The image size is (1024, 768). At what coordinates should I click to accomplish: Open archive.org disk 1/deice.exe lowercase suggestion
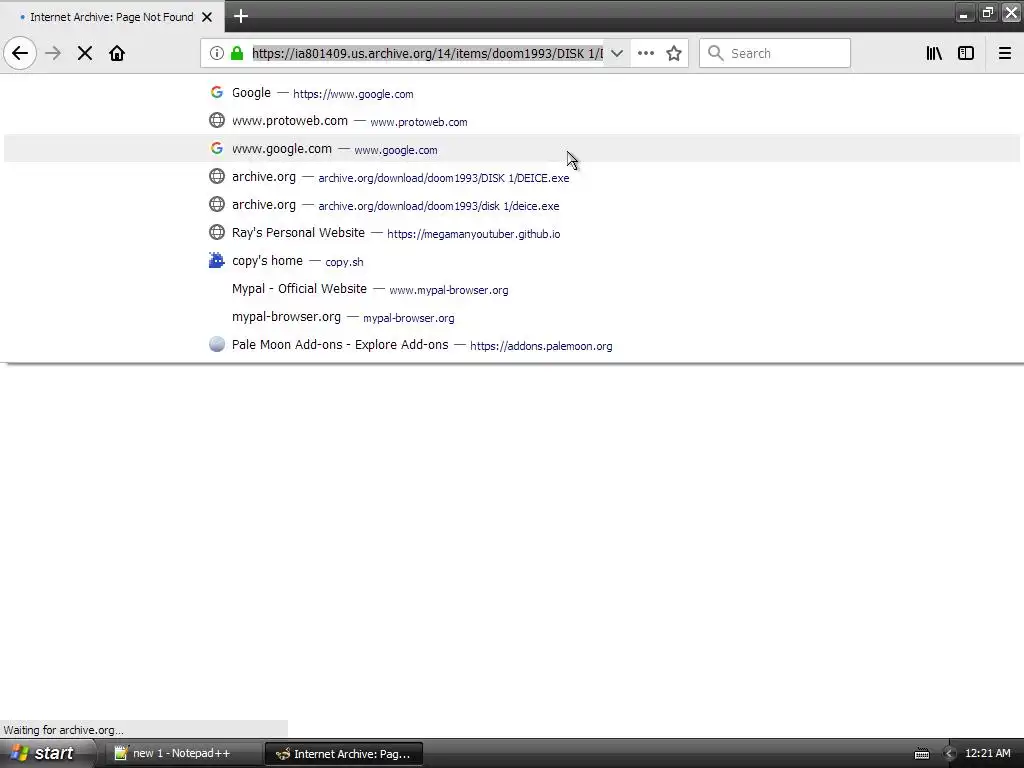point(512,205)
